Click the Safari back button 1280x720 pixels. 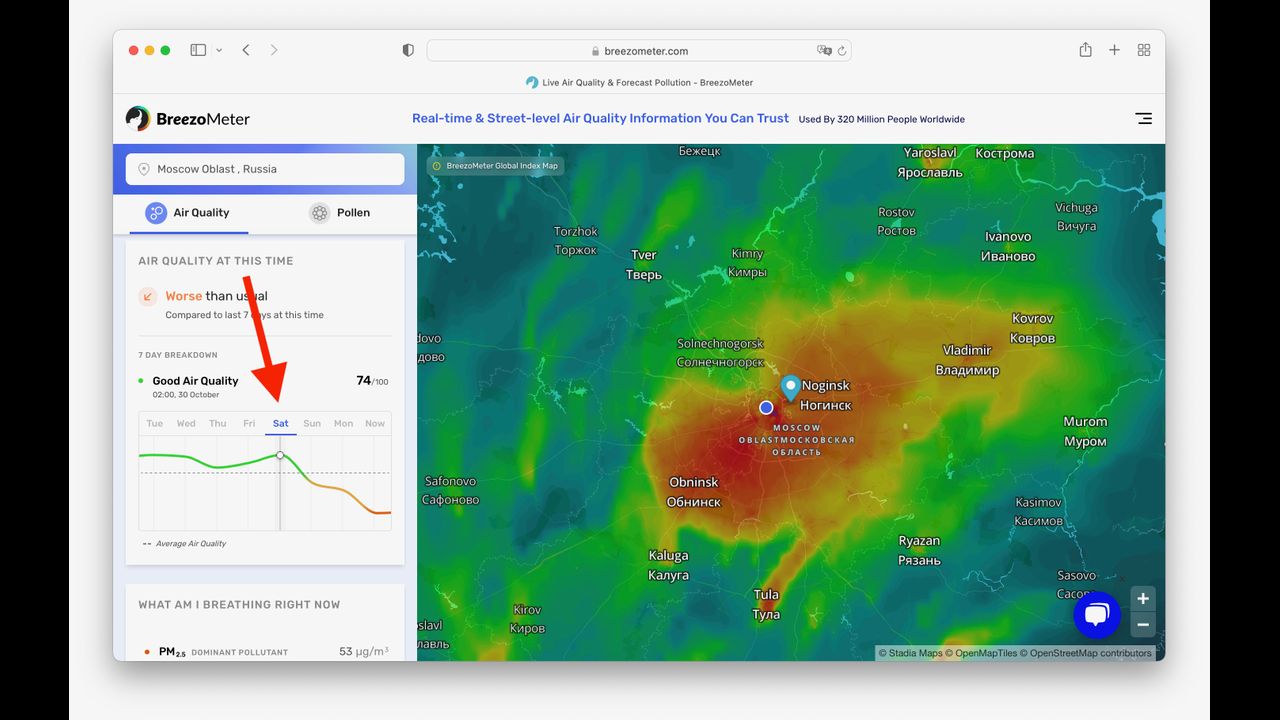pos(246,50)
